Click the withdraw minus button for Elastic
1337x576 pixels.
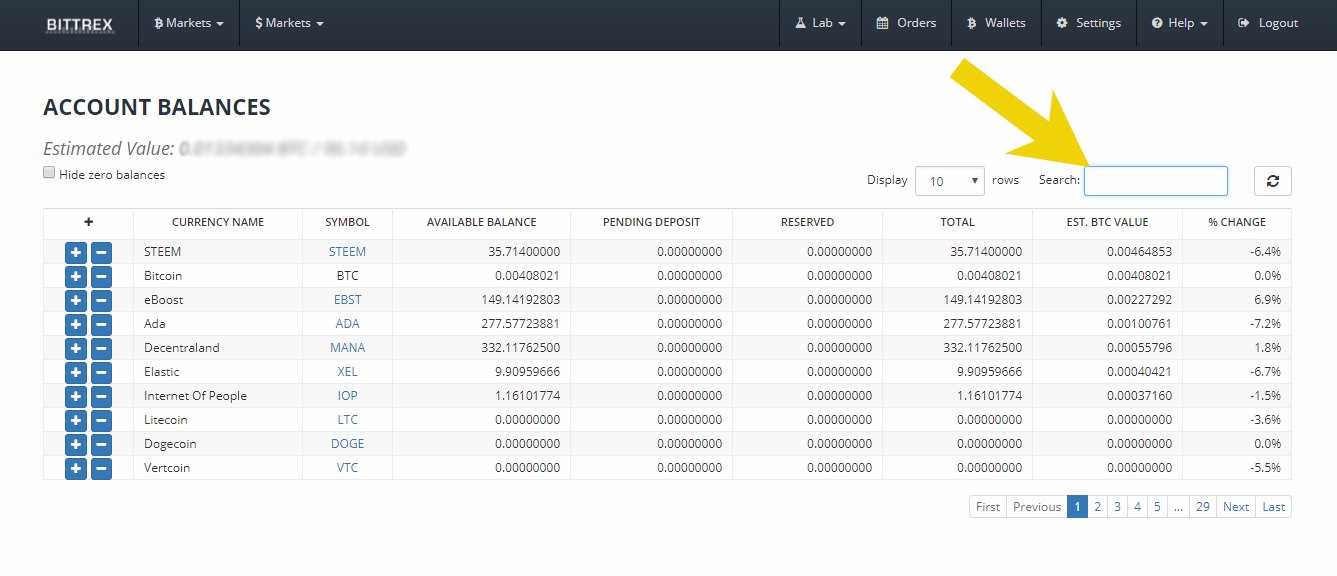pos(101,372)
